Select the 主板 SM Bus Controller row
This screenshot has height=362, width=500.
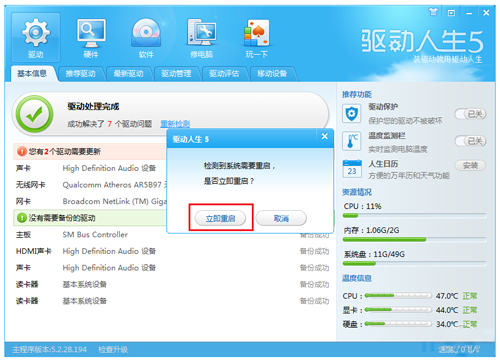[x=173, y=235]
